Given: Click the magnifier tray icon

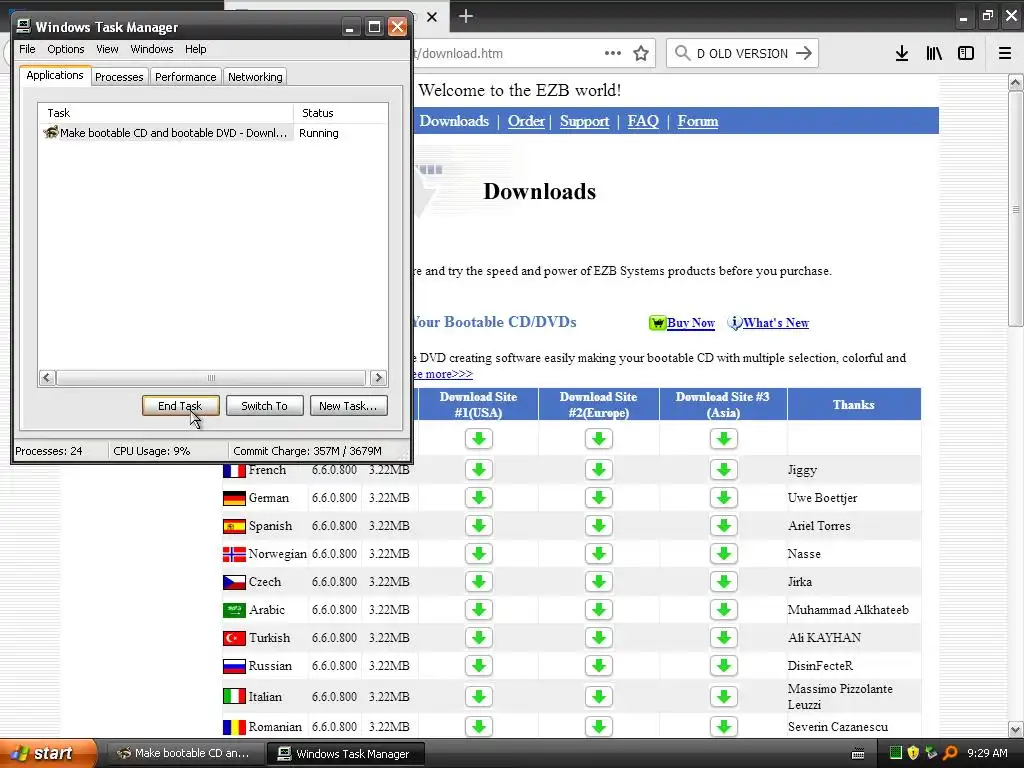Looking at the screenshot, I should 950,753.
